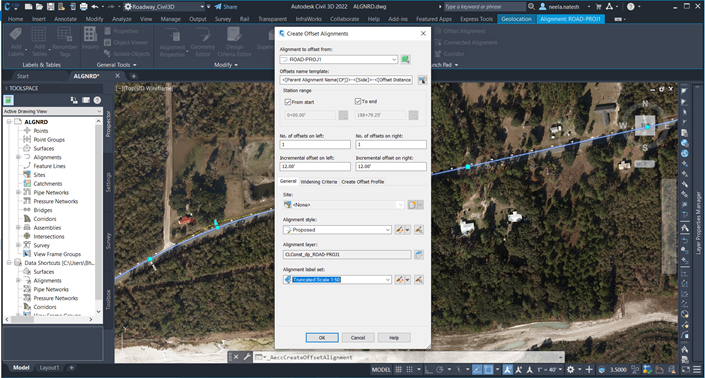Click the Inquiry tool icon in the ribbon

(90, 38)
